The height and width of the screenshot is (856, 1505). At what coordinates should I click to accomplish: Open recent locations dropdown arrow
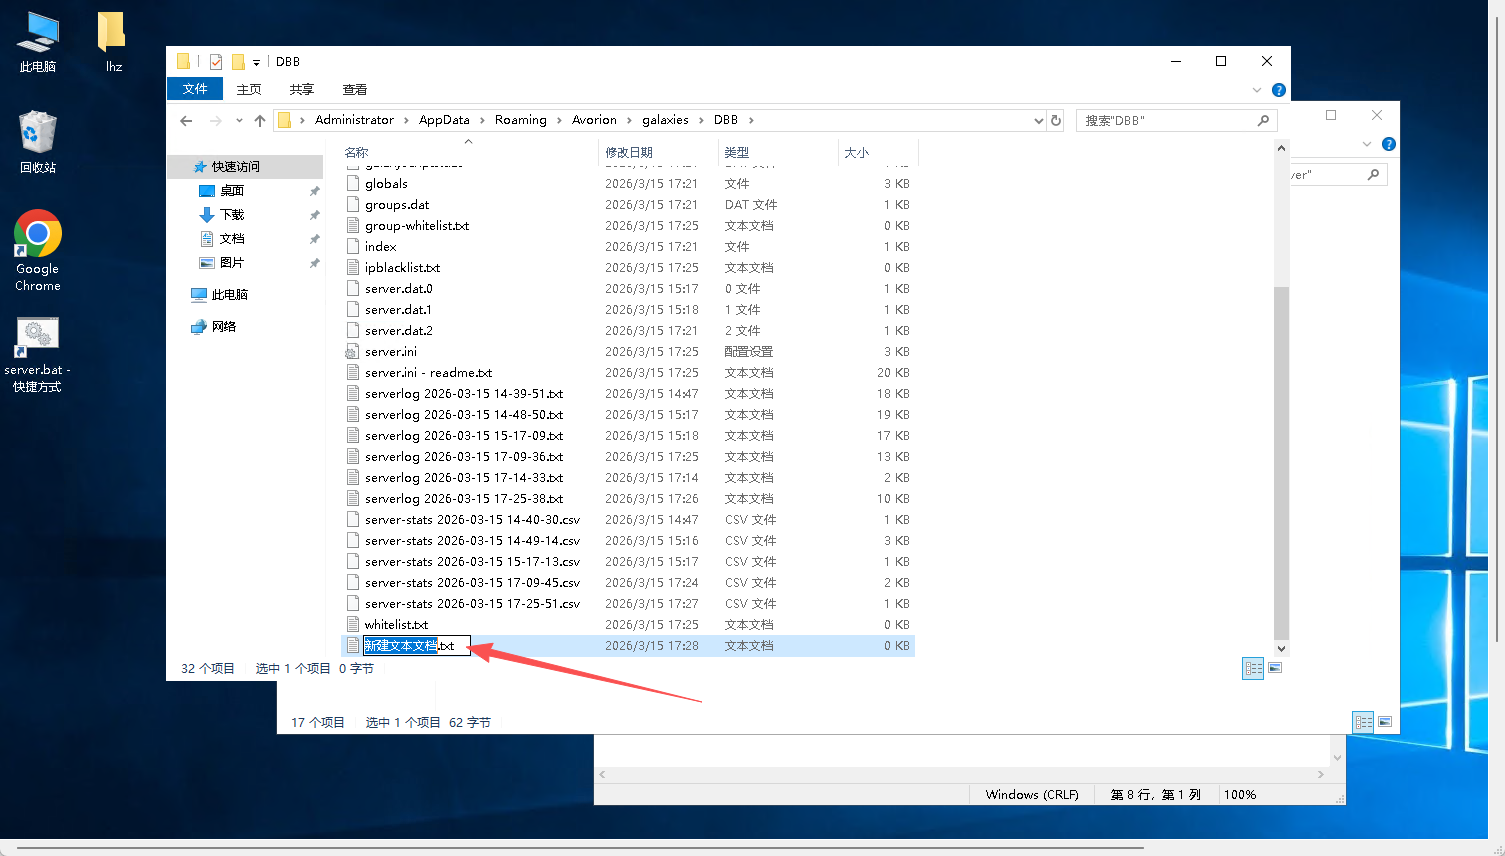(239, 121)
